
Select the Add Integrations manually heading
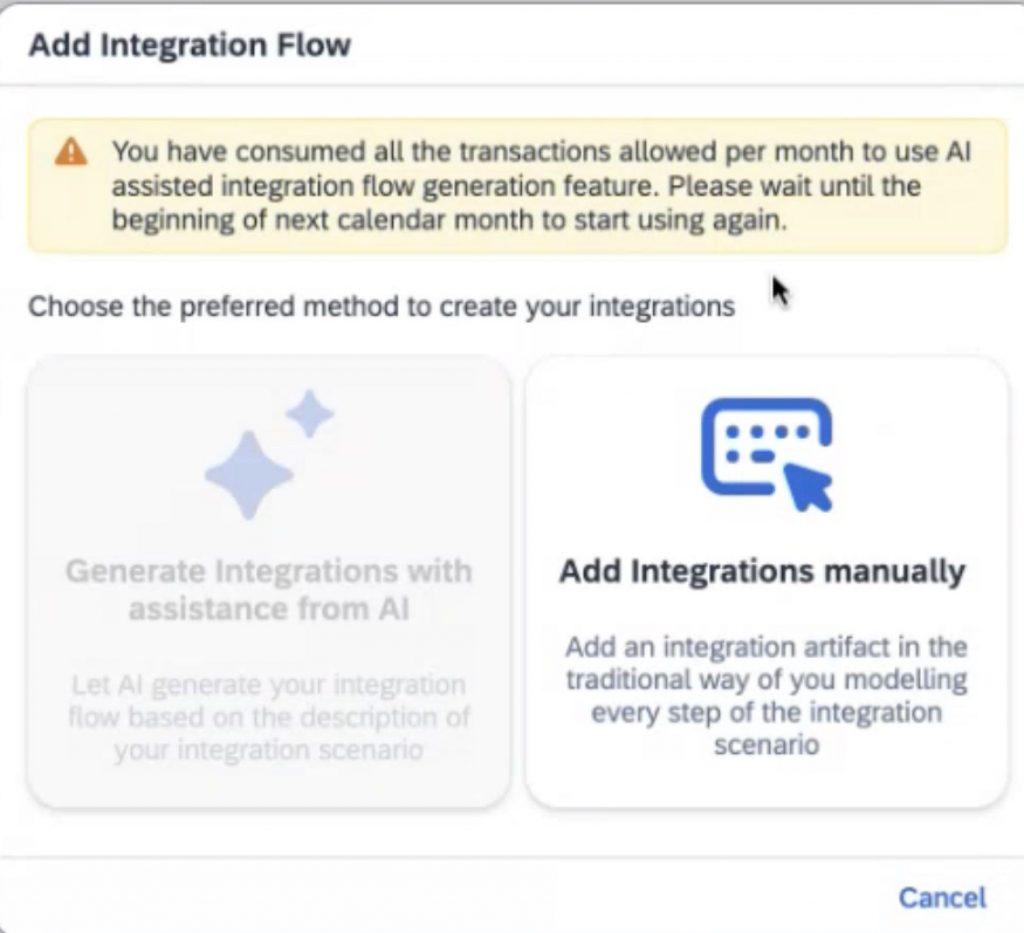(x=762, y=571)
